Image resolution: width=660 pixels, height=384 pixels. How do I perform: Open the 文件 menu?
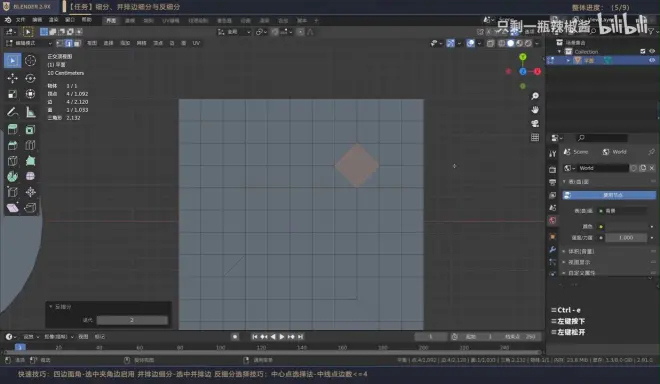pyautogui.click(x=20, y=20)
